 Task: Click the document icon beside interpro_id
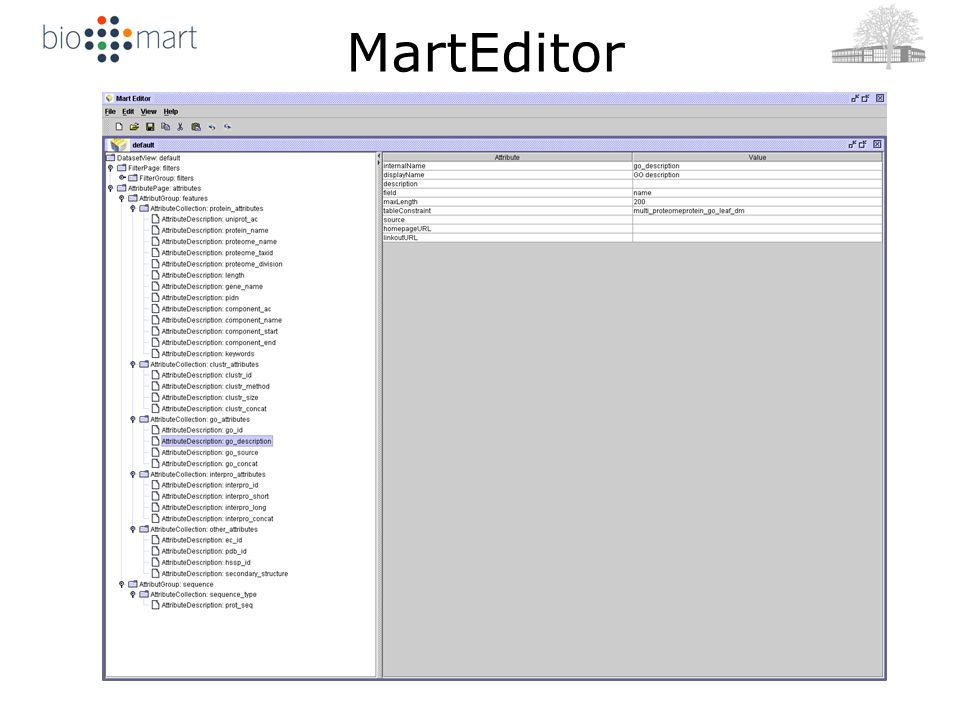coord(156,485)
